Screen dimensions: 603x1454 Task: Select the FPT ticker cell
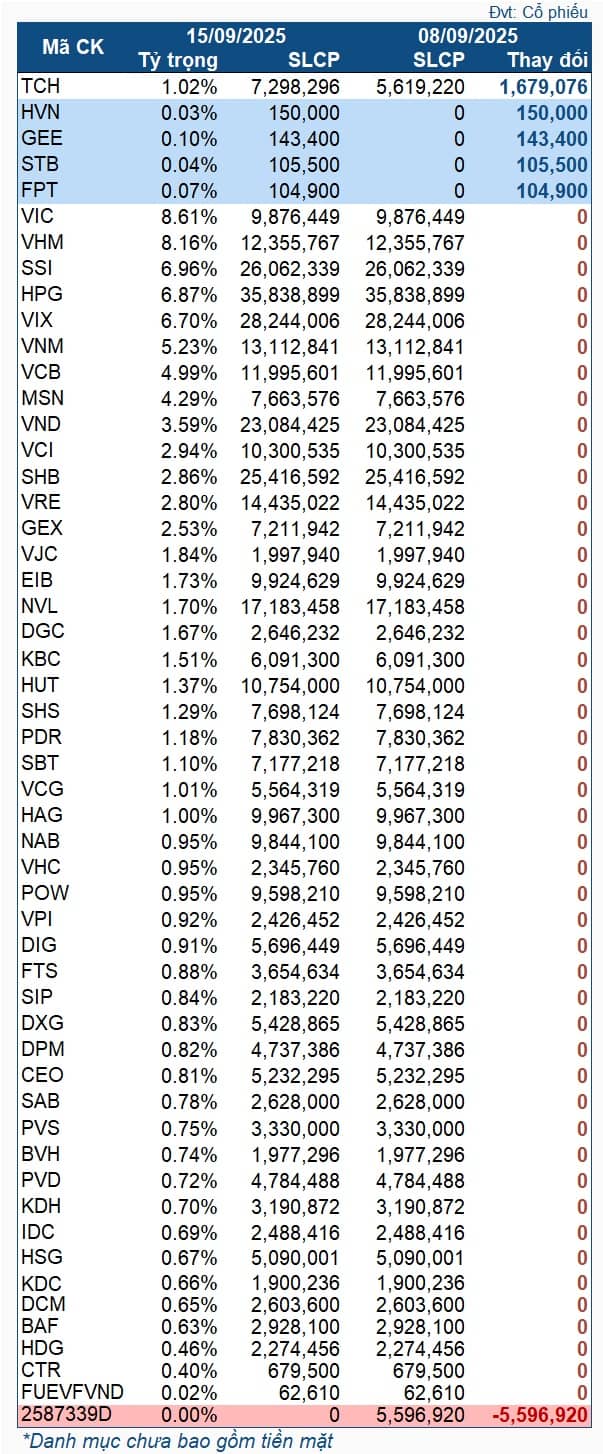(40, 190)
